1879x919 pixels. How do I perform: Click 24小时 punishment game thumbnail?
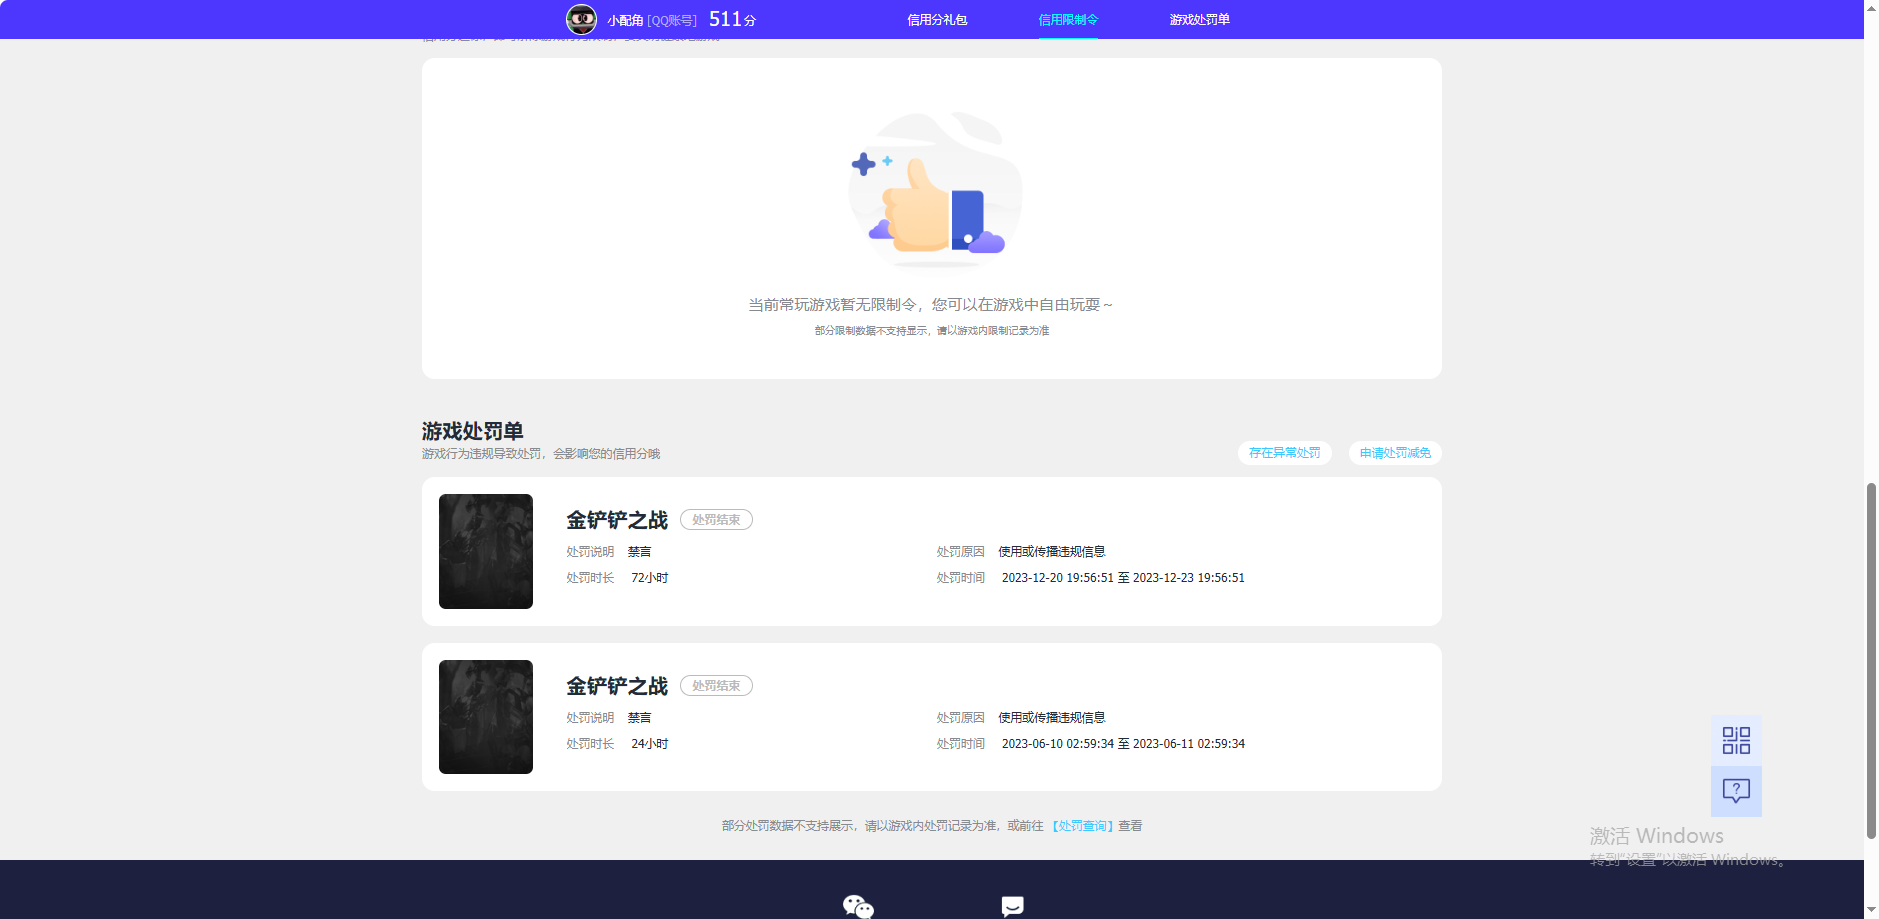(x=486, y=717)
